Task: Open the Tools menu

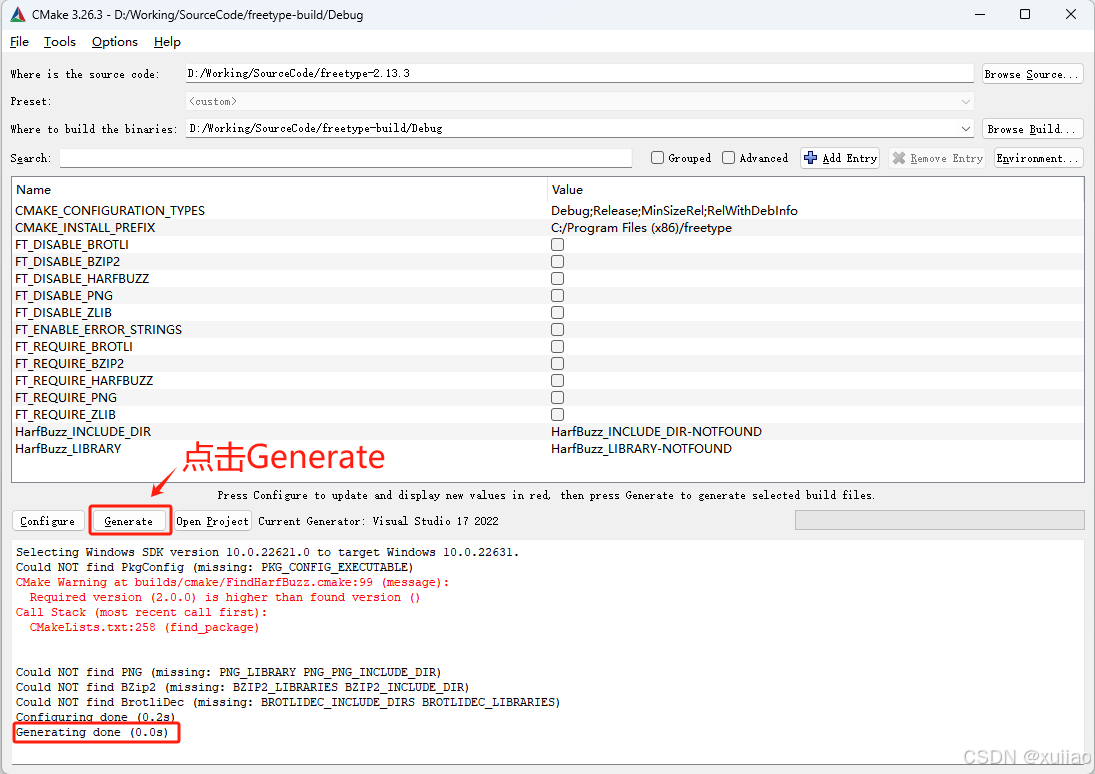Action: [x=59, y=42]
